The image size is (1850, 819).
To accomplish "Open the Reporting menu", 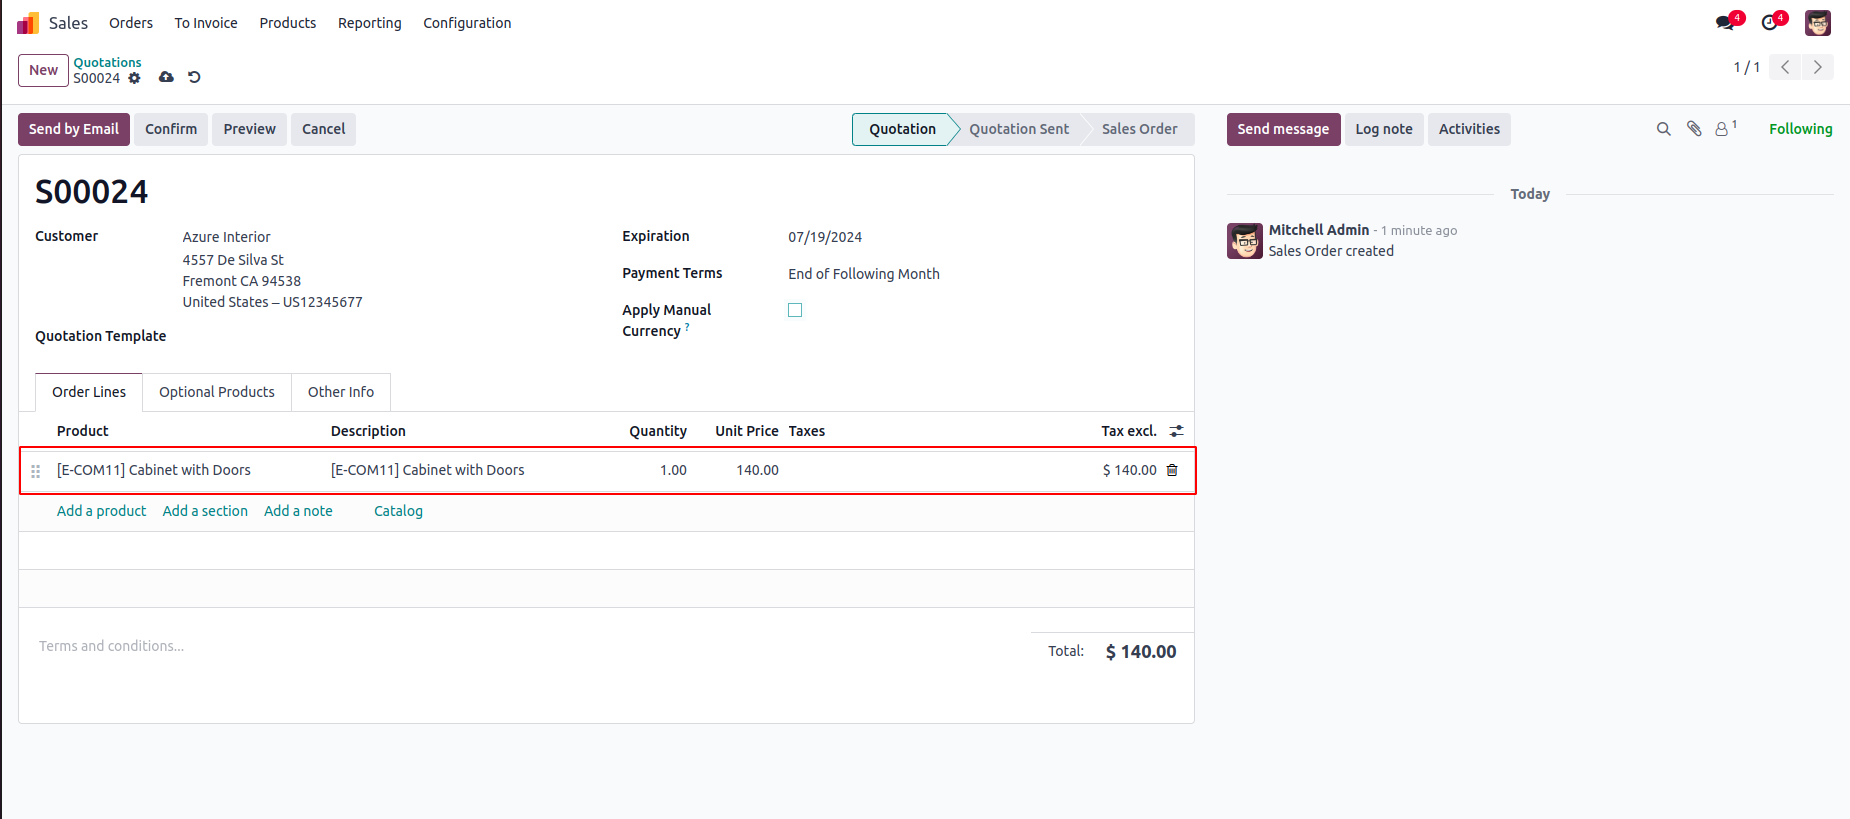I will (369, 23).
